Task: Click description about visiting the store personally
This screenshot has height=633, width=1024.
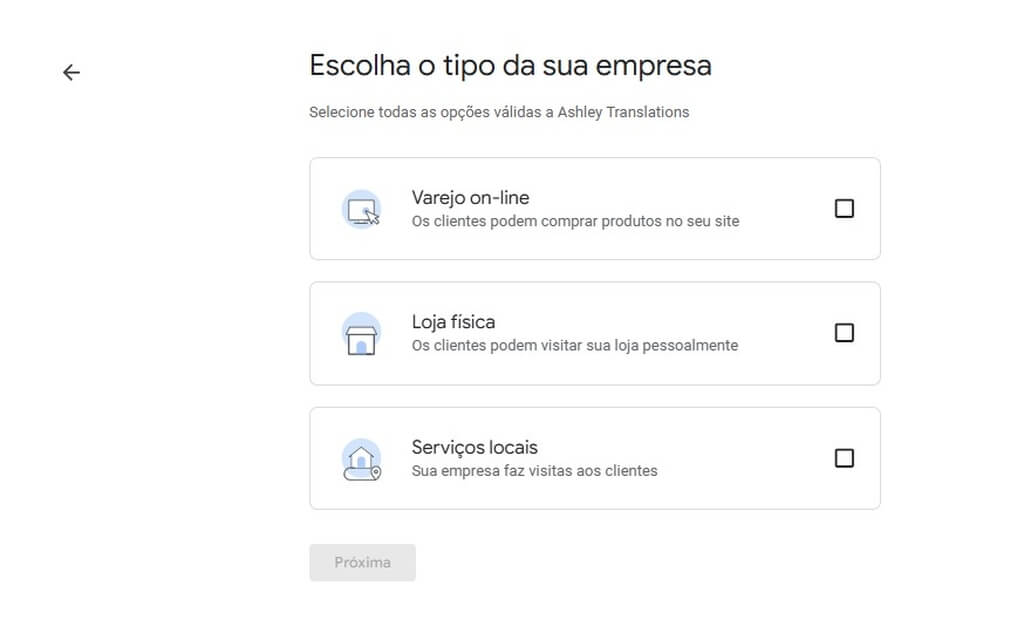Action: pyautogui.click(x=575, y=346)
